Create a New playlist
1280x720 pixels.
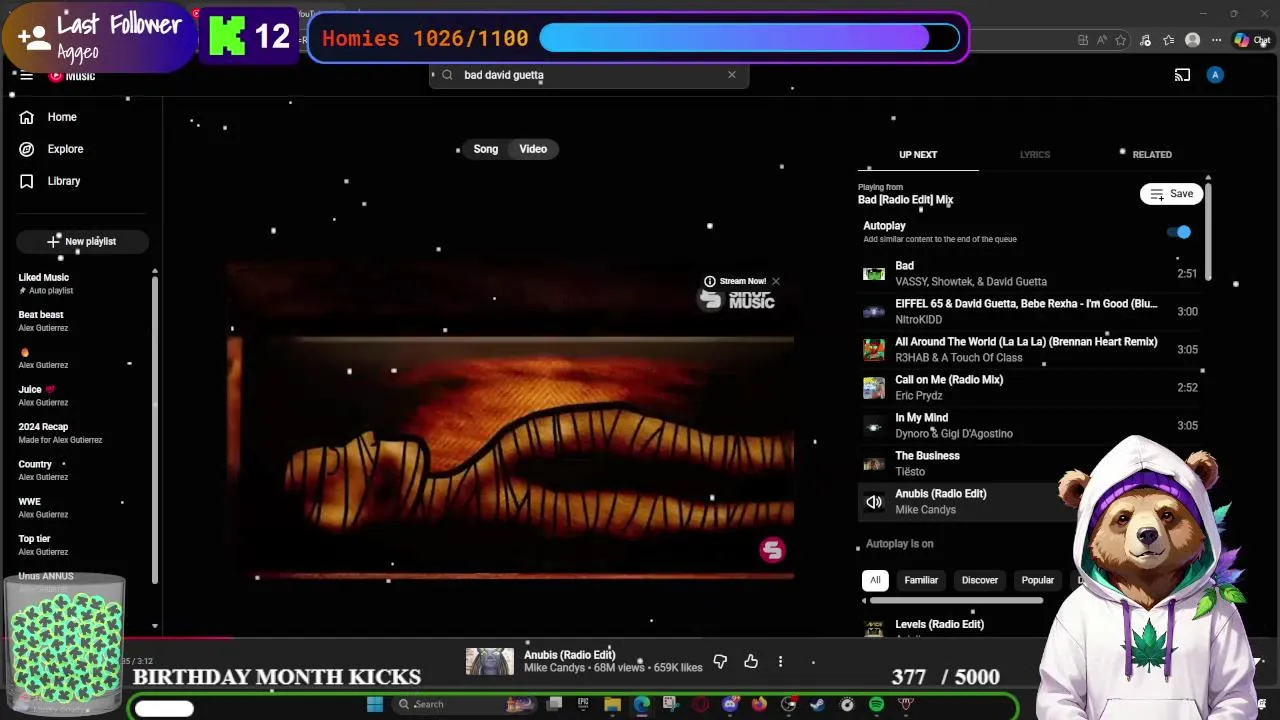pyautogui.click(x=82, y=241)
